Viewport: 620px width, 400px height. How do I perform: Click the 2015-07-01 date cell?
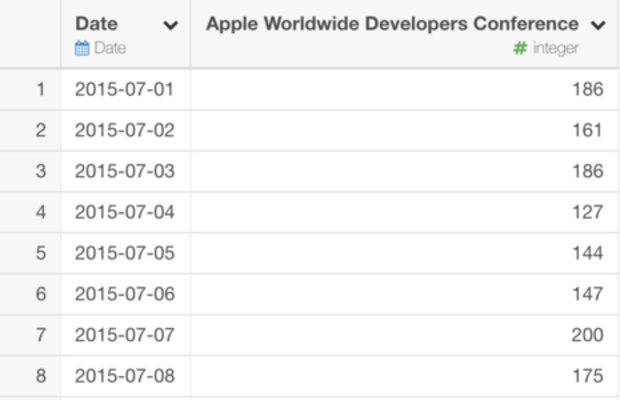point(125,89)
